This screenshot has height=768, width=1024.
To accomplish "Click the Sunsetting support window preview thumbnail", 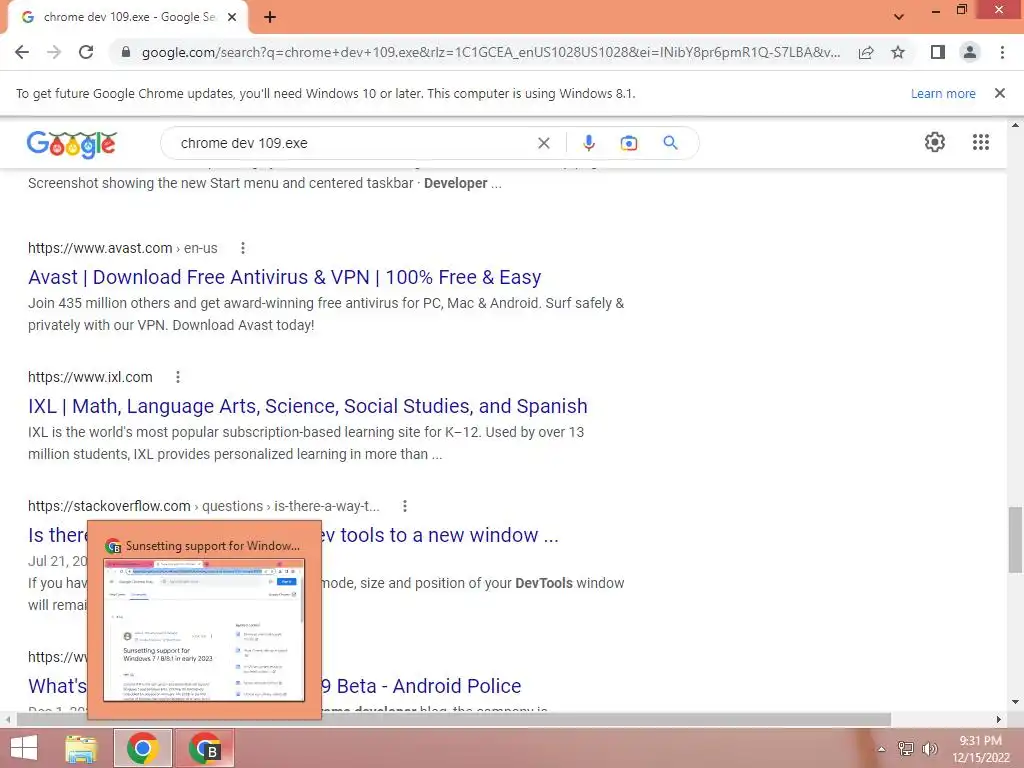I will click(x=204, y=630).
